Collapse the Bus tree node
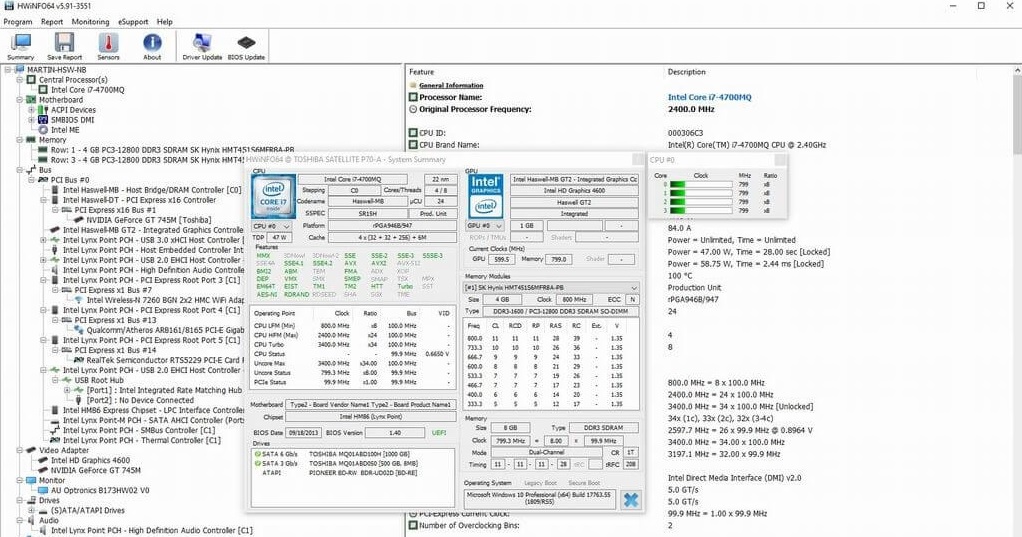1022x537 pixels. (20, 170)
